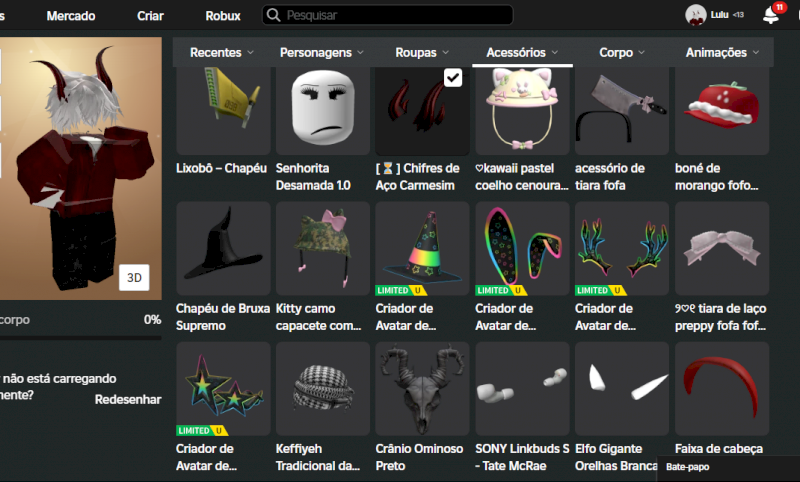Select the white elf ears thumbnail
The width and height of the screenshot is (800, 482).
(x=622, y=389)
